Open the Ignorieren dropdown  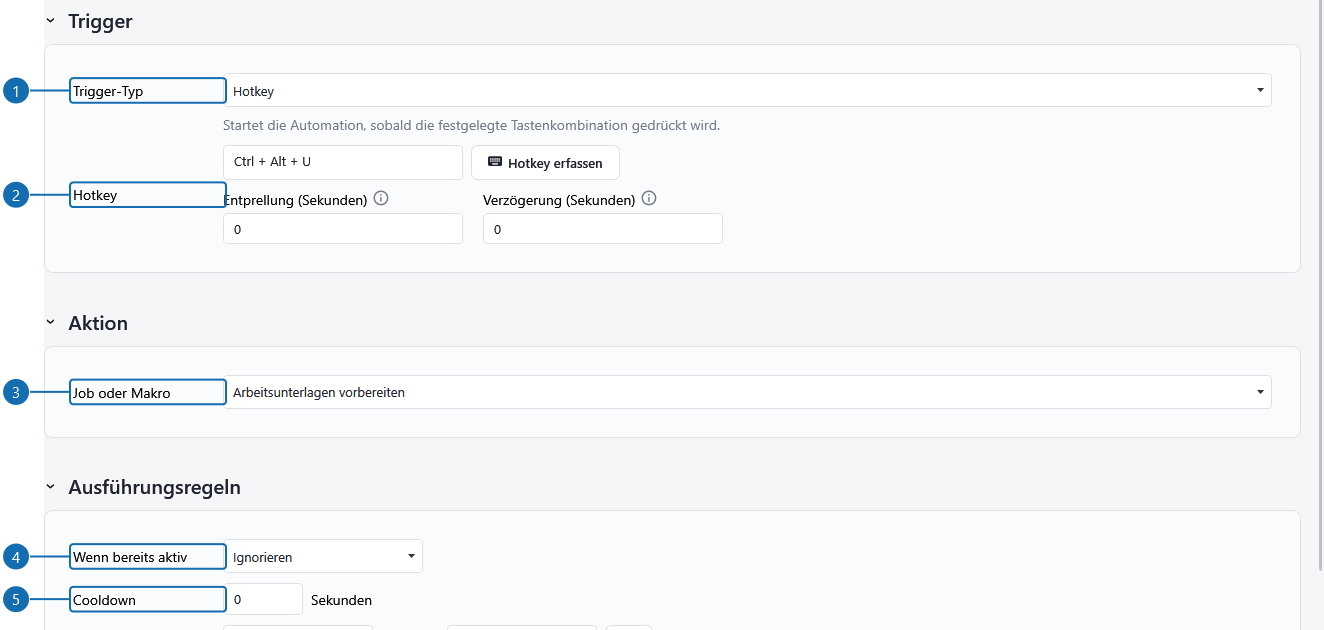[323, 557]
